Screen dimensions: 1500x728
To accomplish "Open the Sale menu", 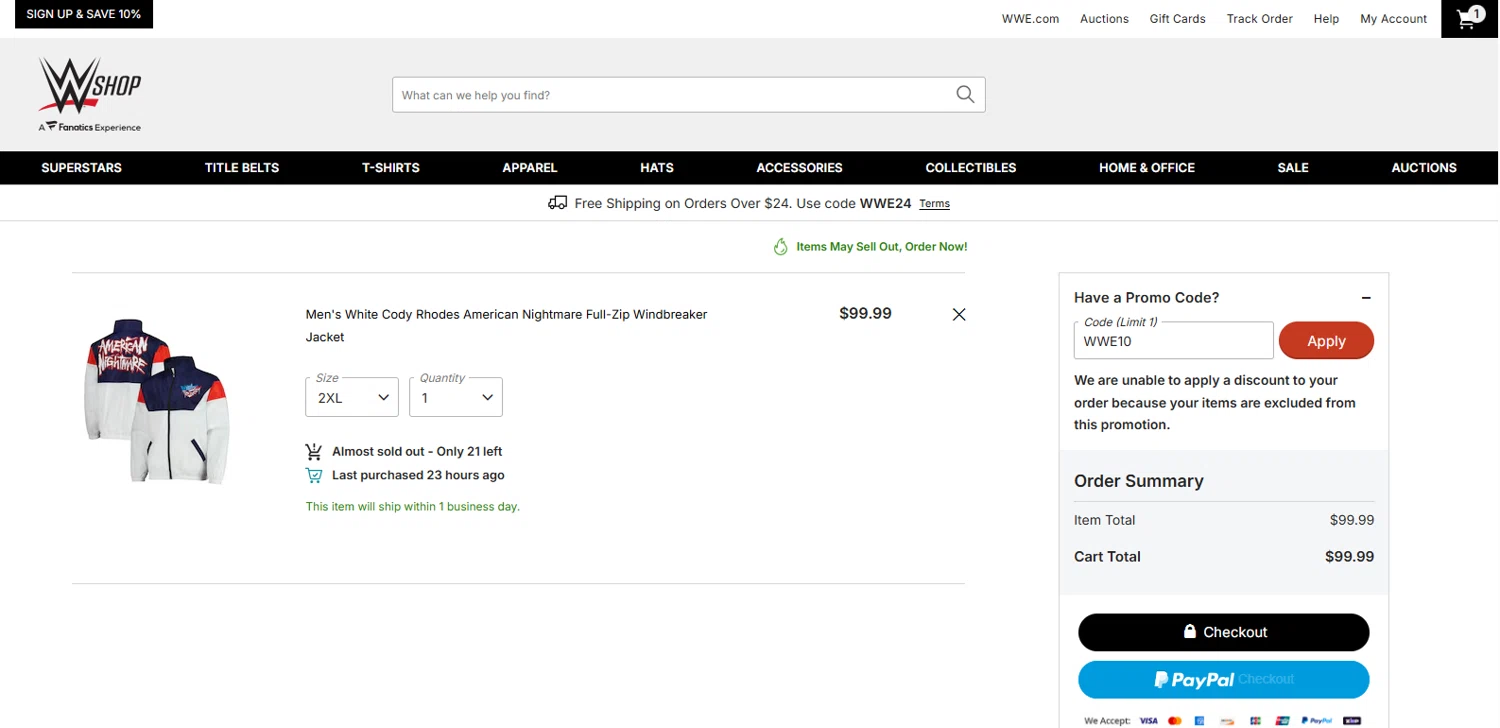I will pos(1293,168).
